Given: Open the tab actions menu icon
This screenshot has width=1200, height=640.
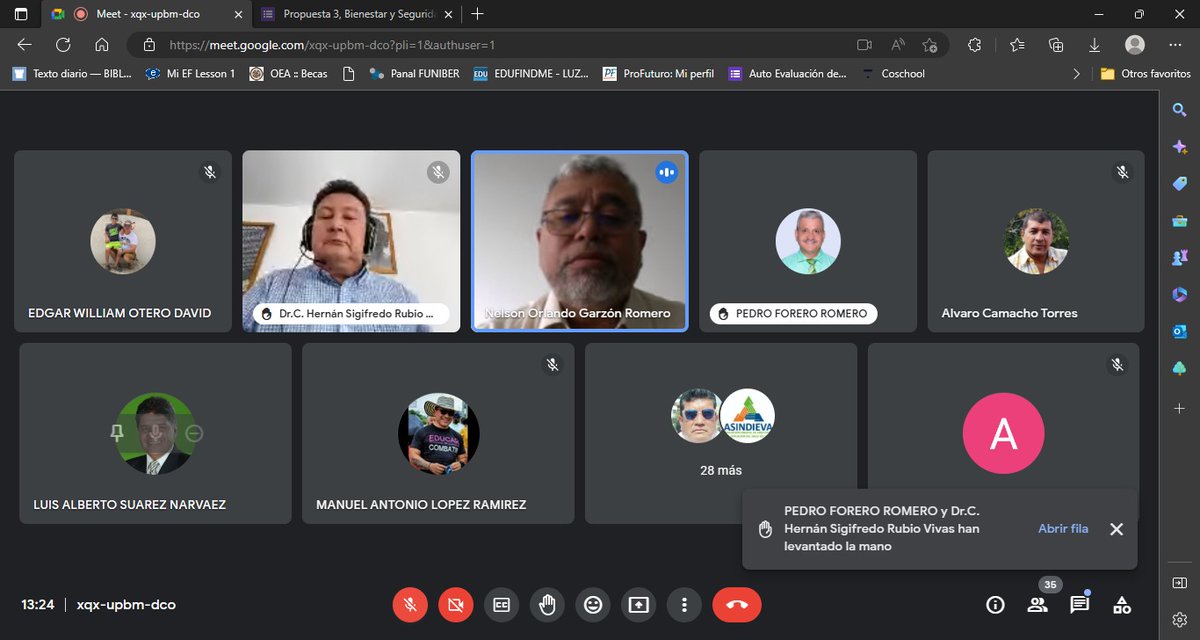Looking at the screenshot, I should 21,14.
